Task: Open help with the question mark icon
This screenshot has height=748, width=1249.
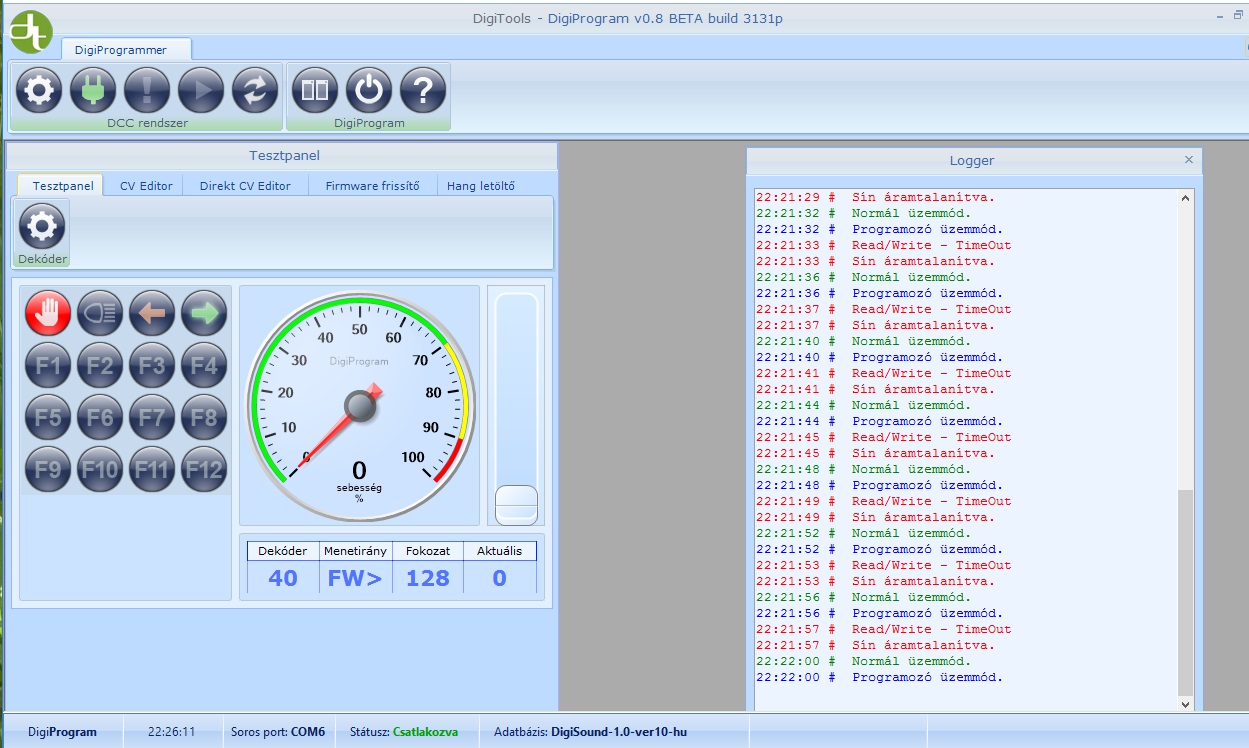Action: [423, 91]
